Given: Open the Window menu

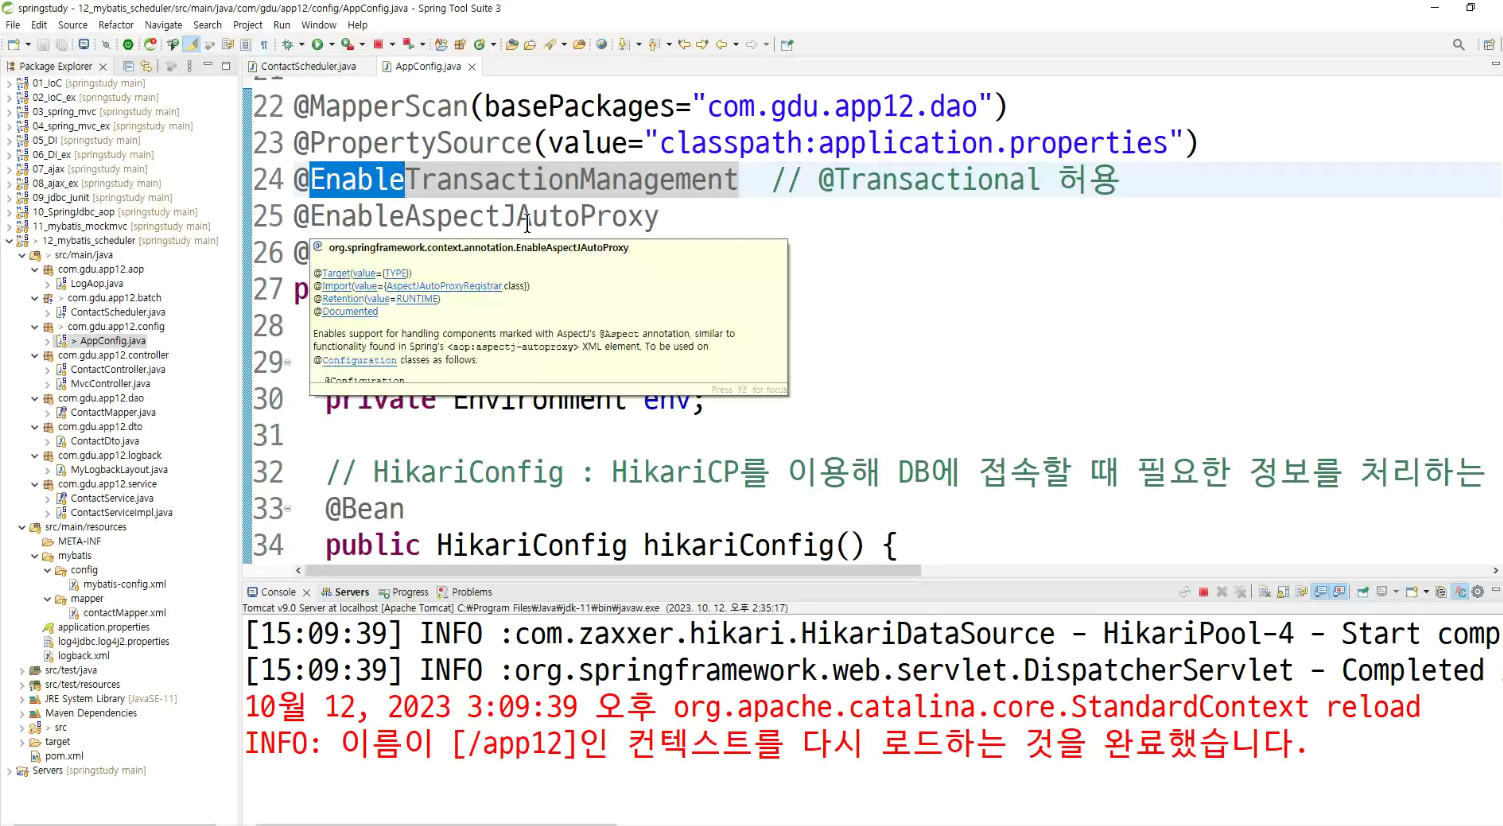Looking at the screenshot, I should tap(318, 25).
